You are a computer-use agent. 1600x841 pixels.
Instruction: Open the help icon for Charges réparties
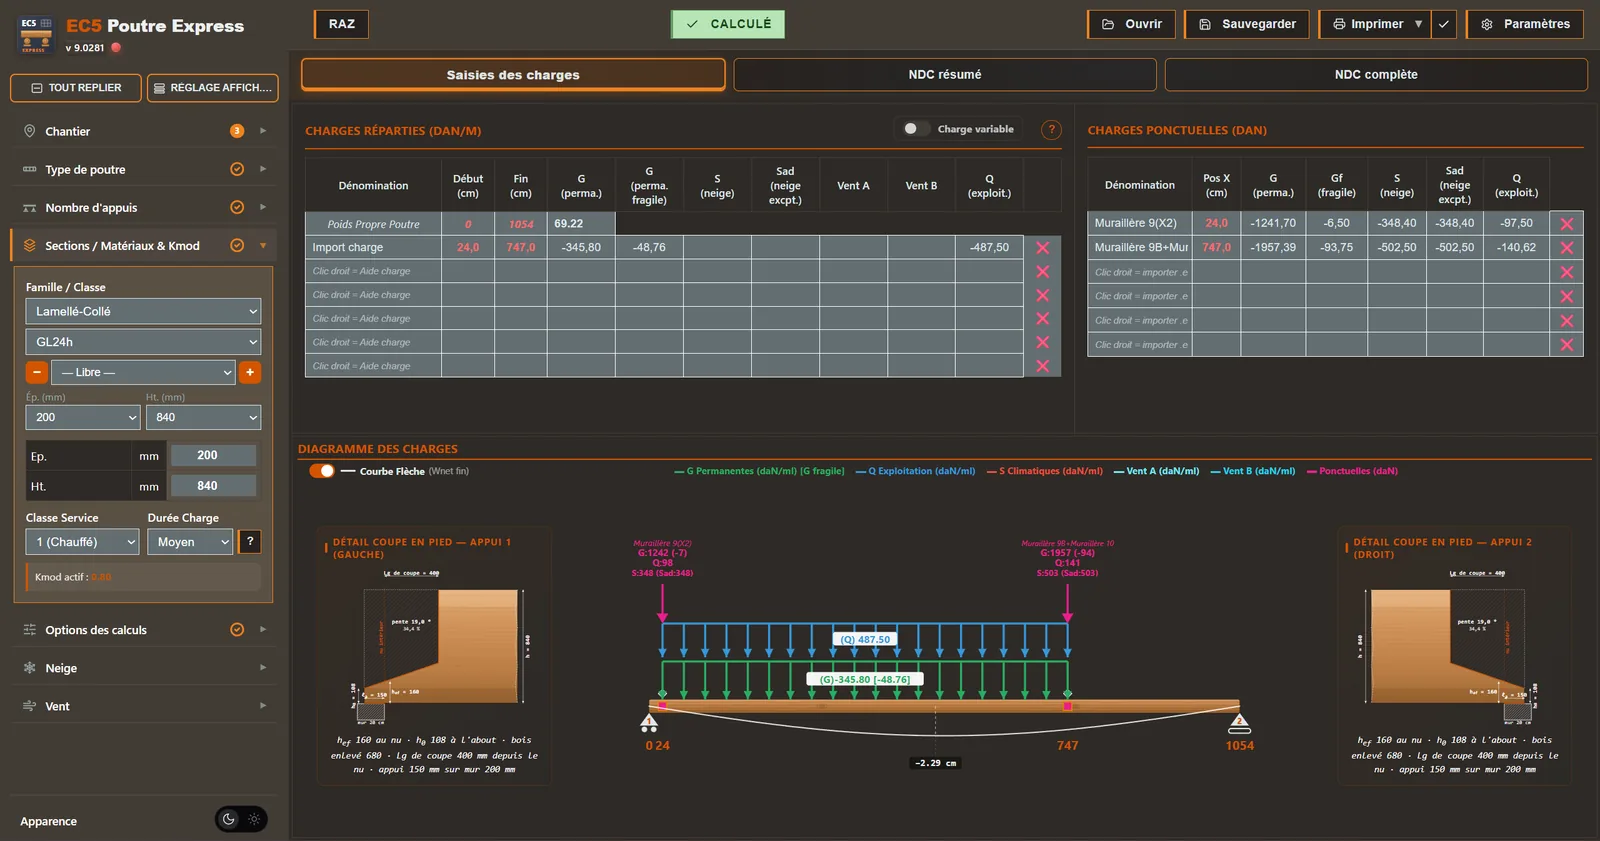pyautogui.click(x=1051, y=129)
